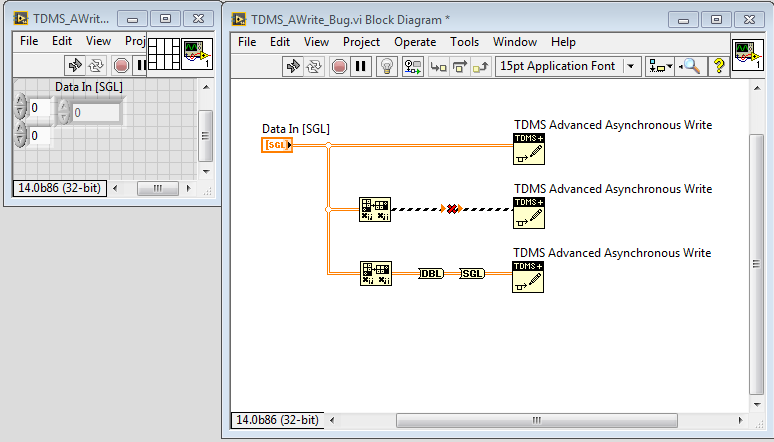Select the To SGL conversion node
Image resolution: width=774 pixels, height=442 pixels.
click(472, 273)
